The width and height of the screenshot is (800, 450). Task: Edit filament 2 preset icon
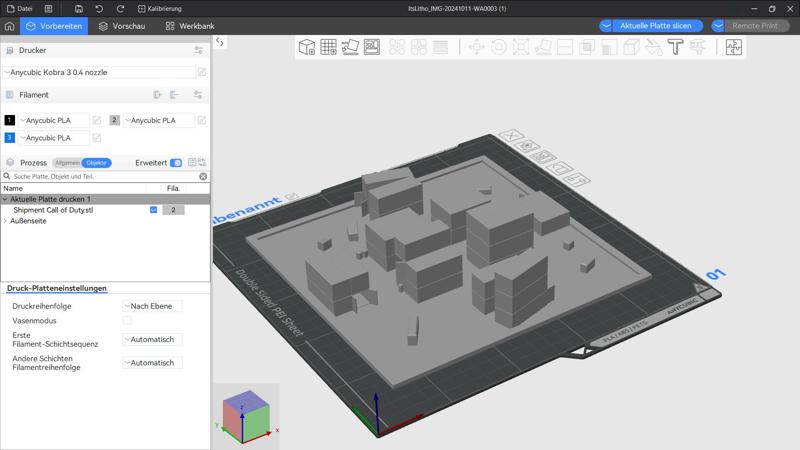(x=202, y=120)
